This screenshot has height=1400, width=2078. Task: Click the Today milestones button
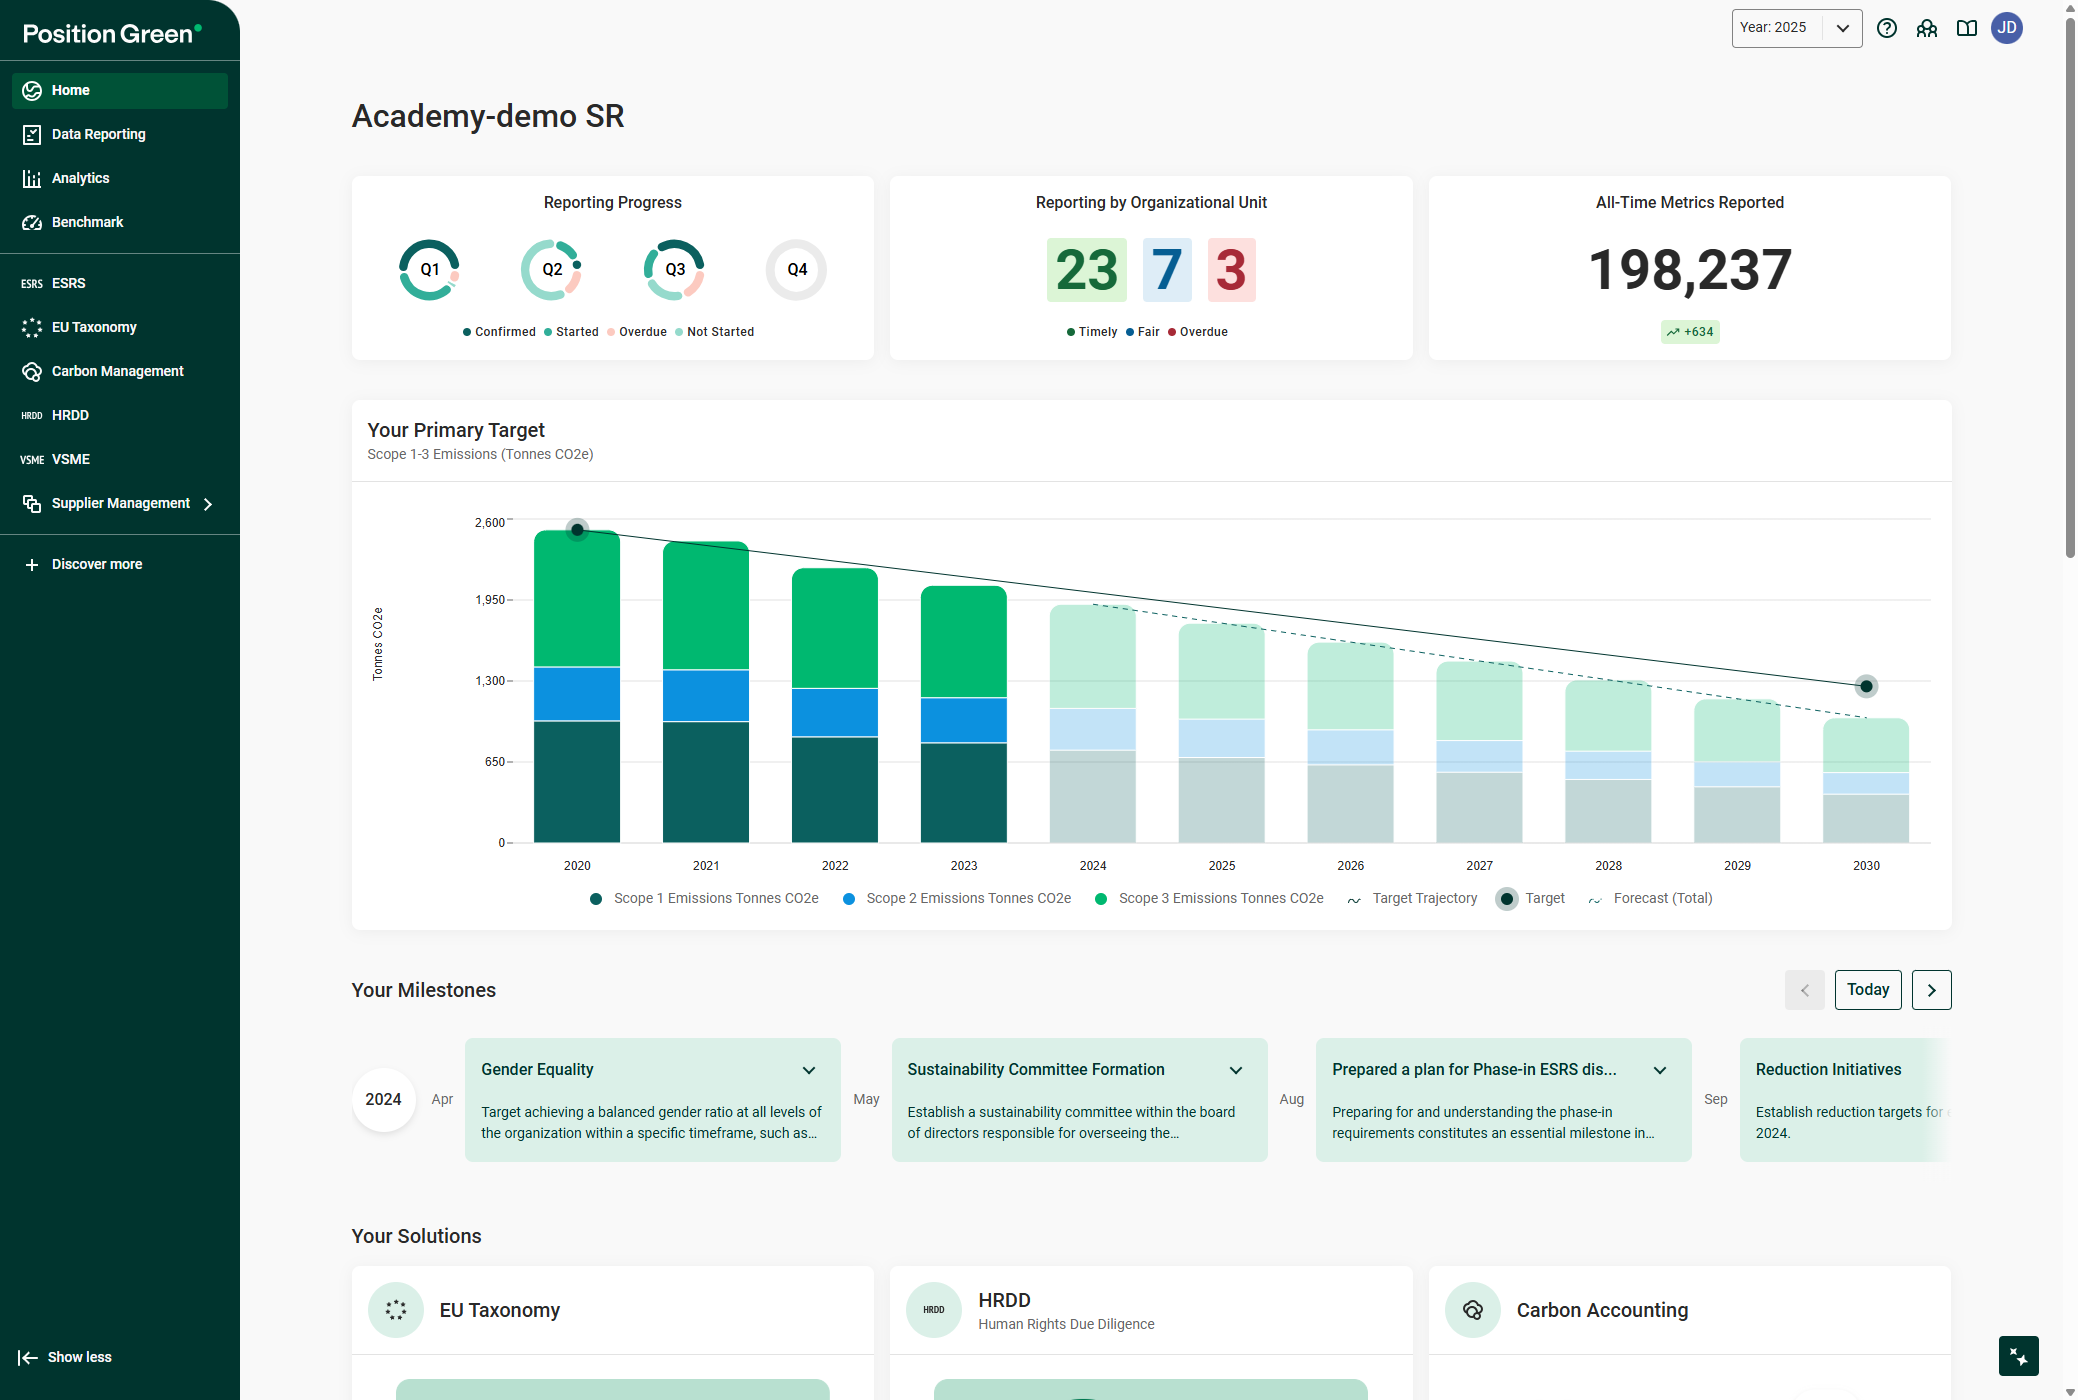[x=1867, y=990]
